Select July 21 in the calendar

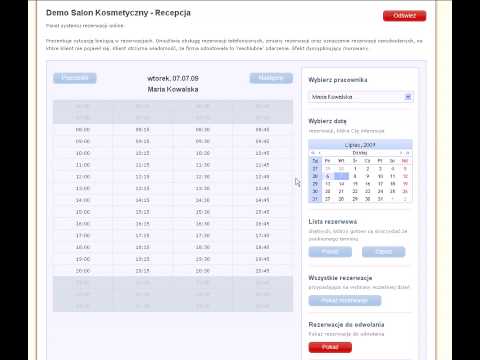click(341, 192)
